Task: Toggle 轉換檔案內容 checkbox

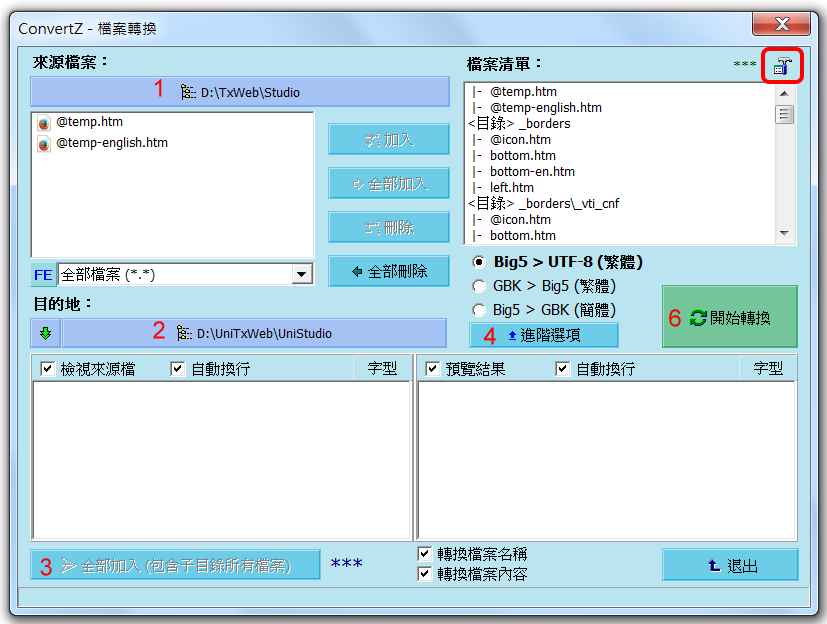Action: (425, 574)
